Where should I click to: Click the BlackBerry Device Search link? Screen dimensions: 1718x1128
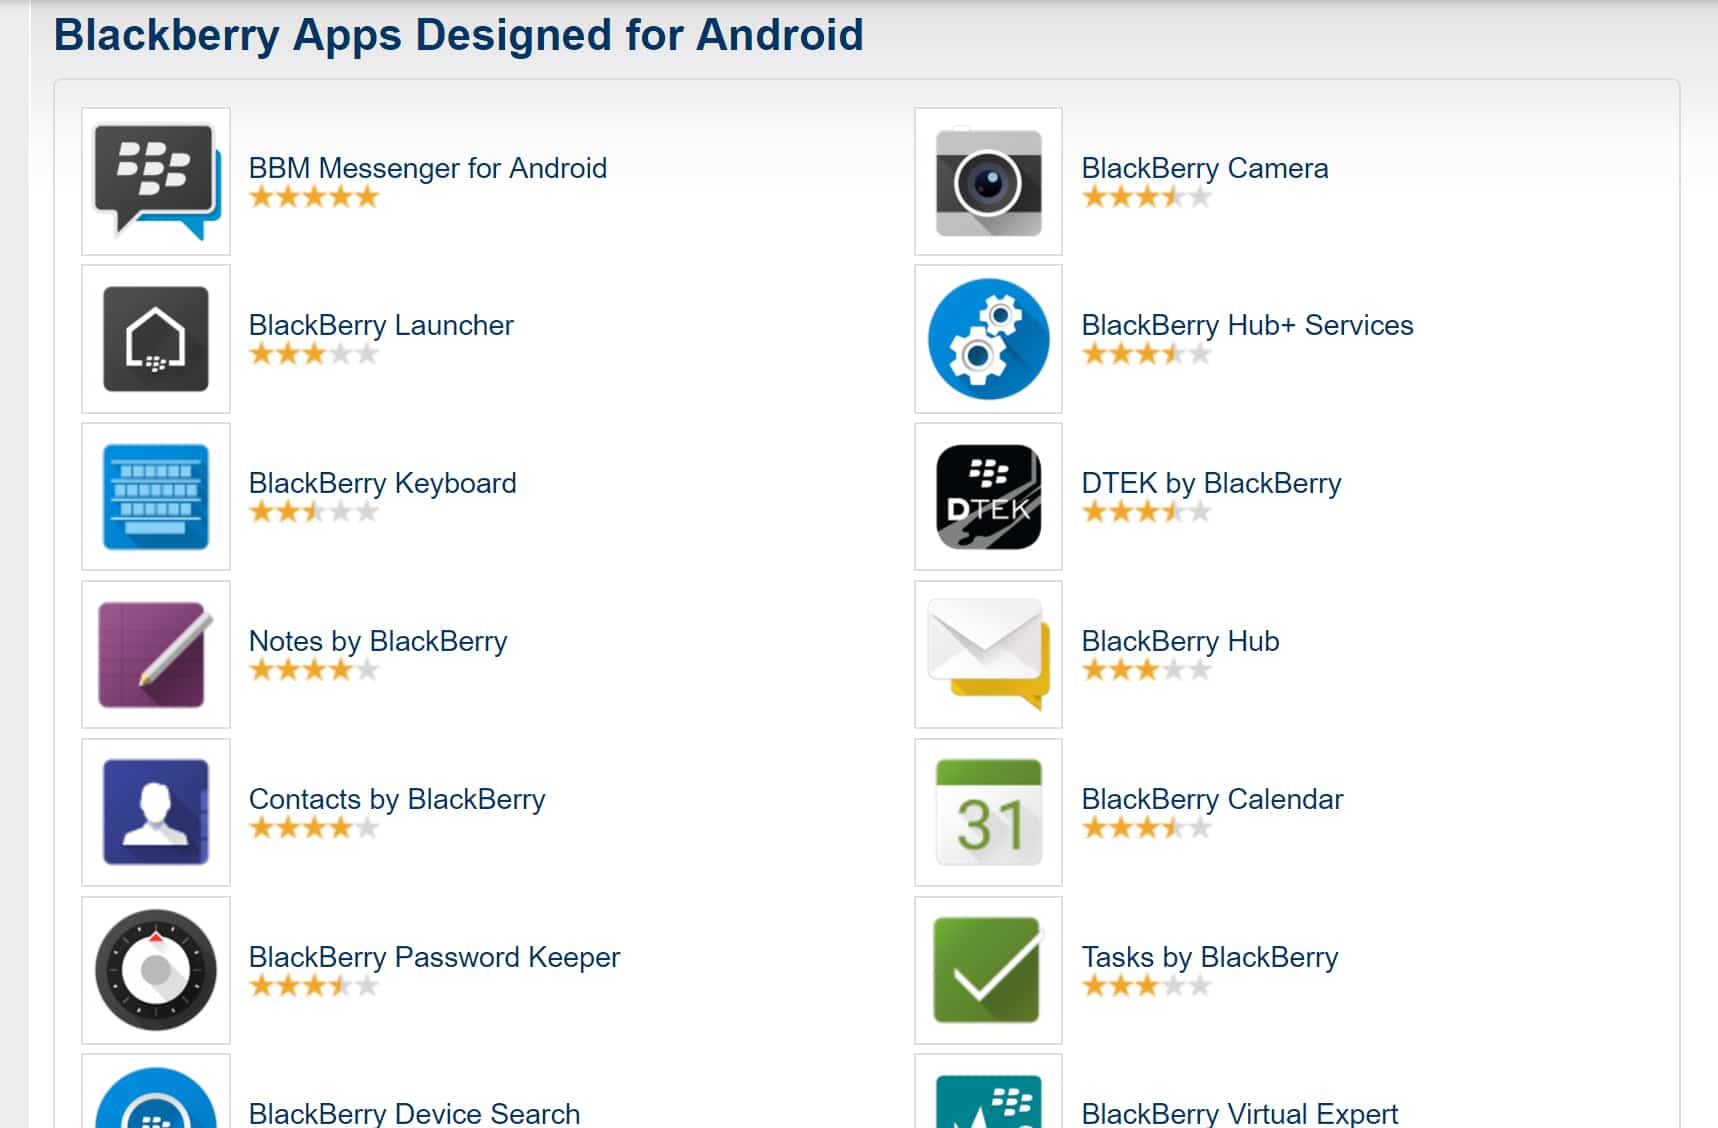click(x=414, y=1113)
